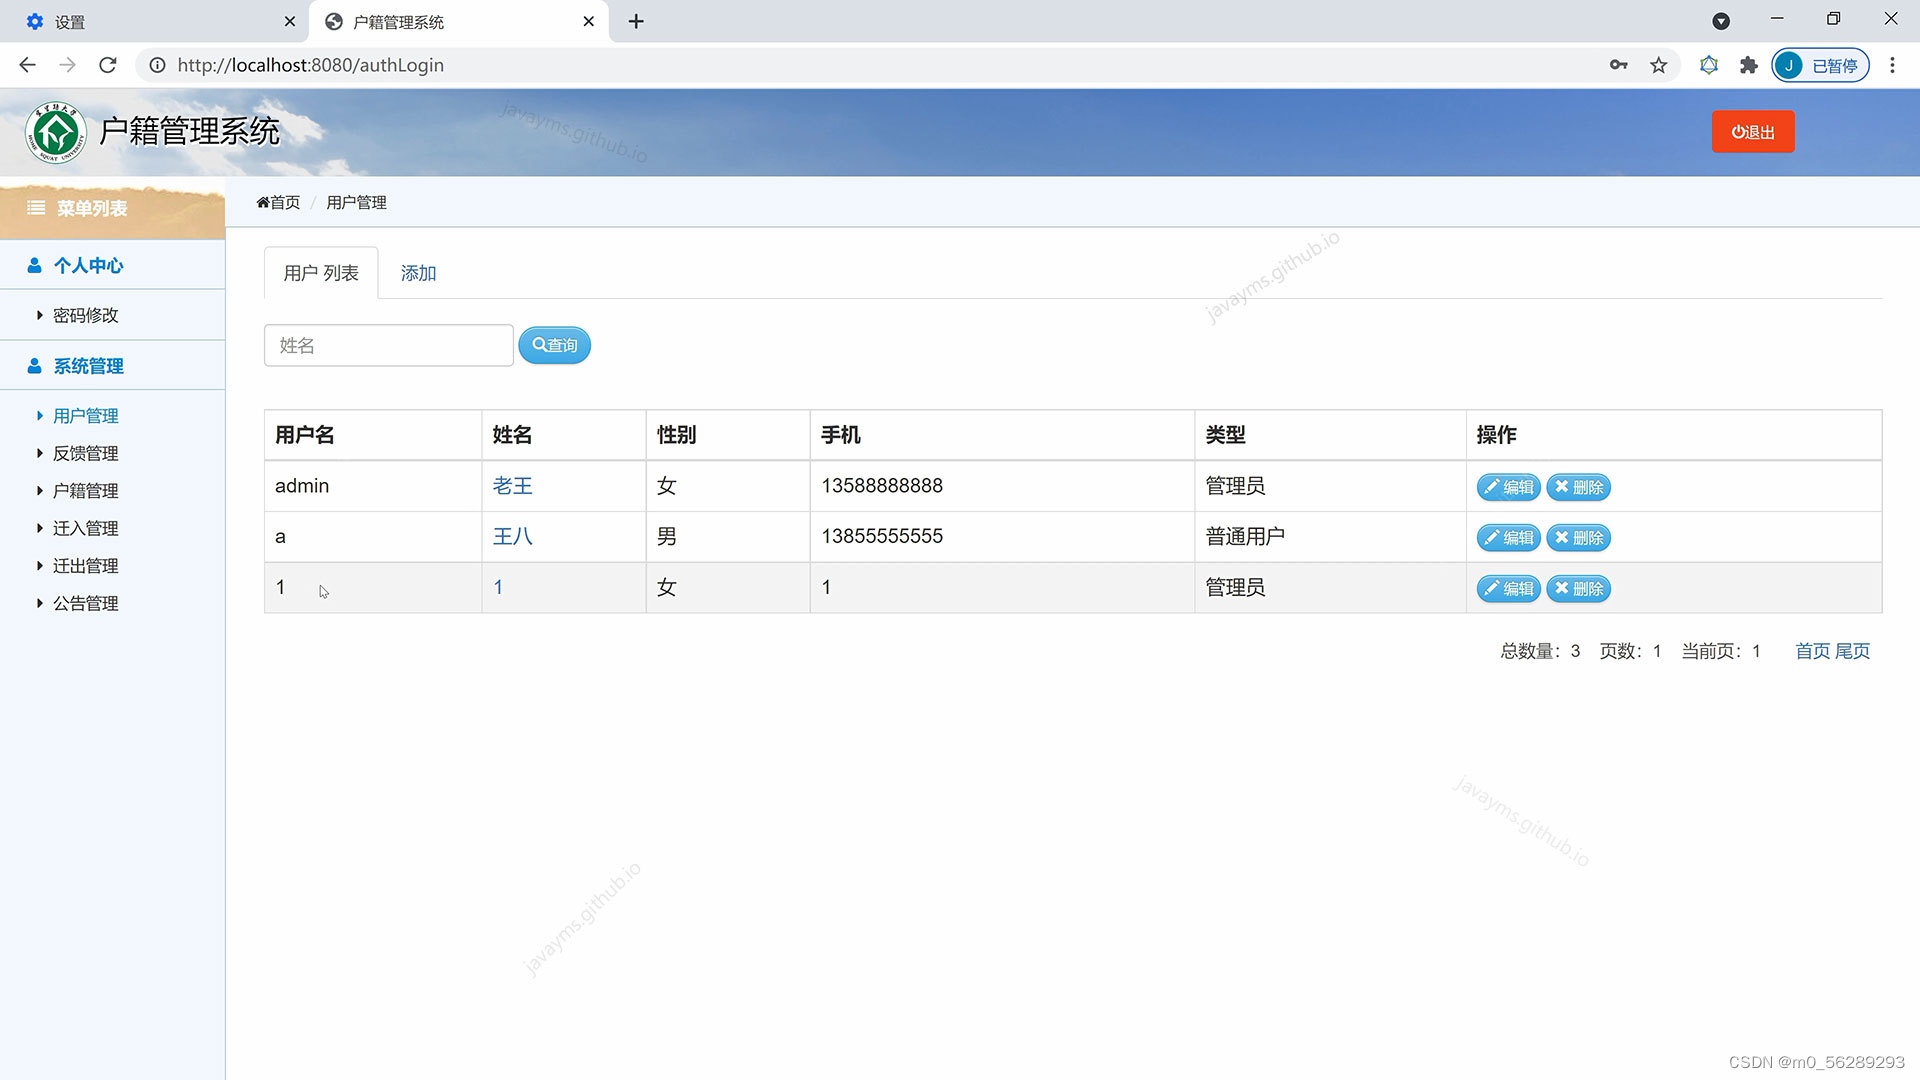Click the red 退出 logout button

(1752, 132)
